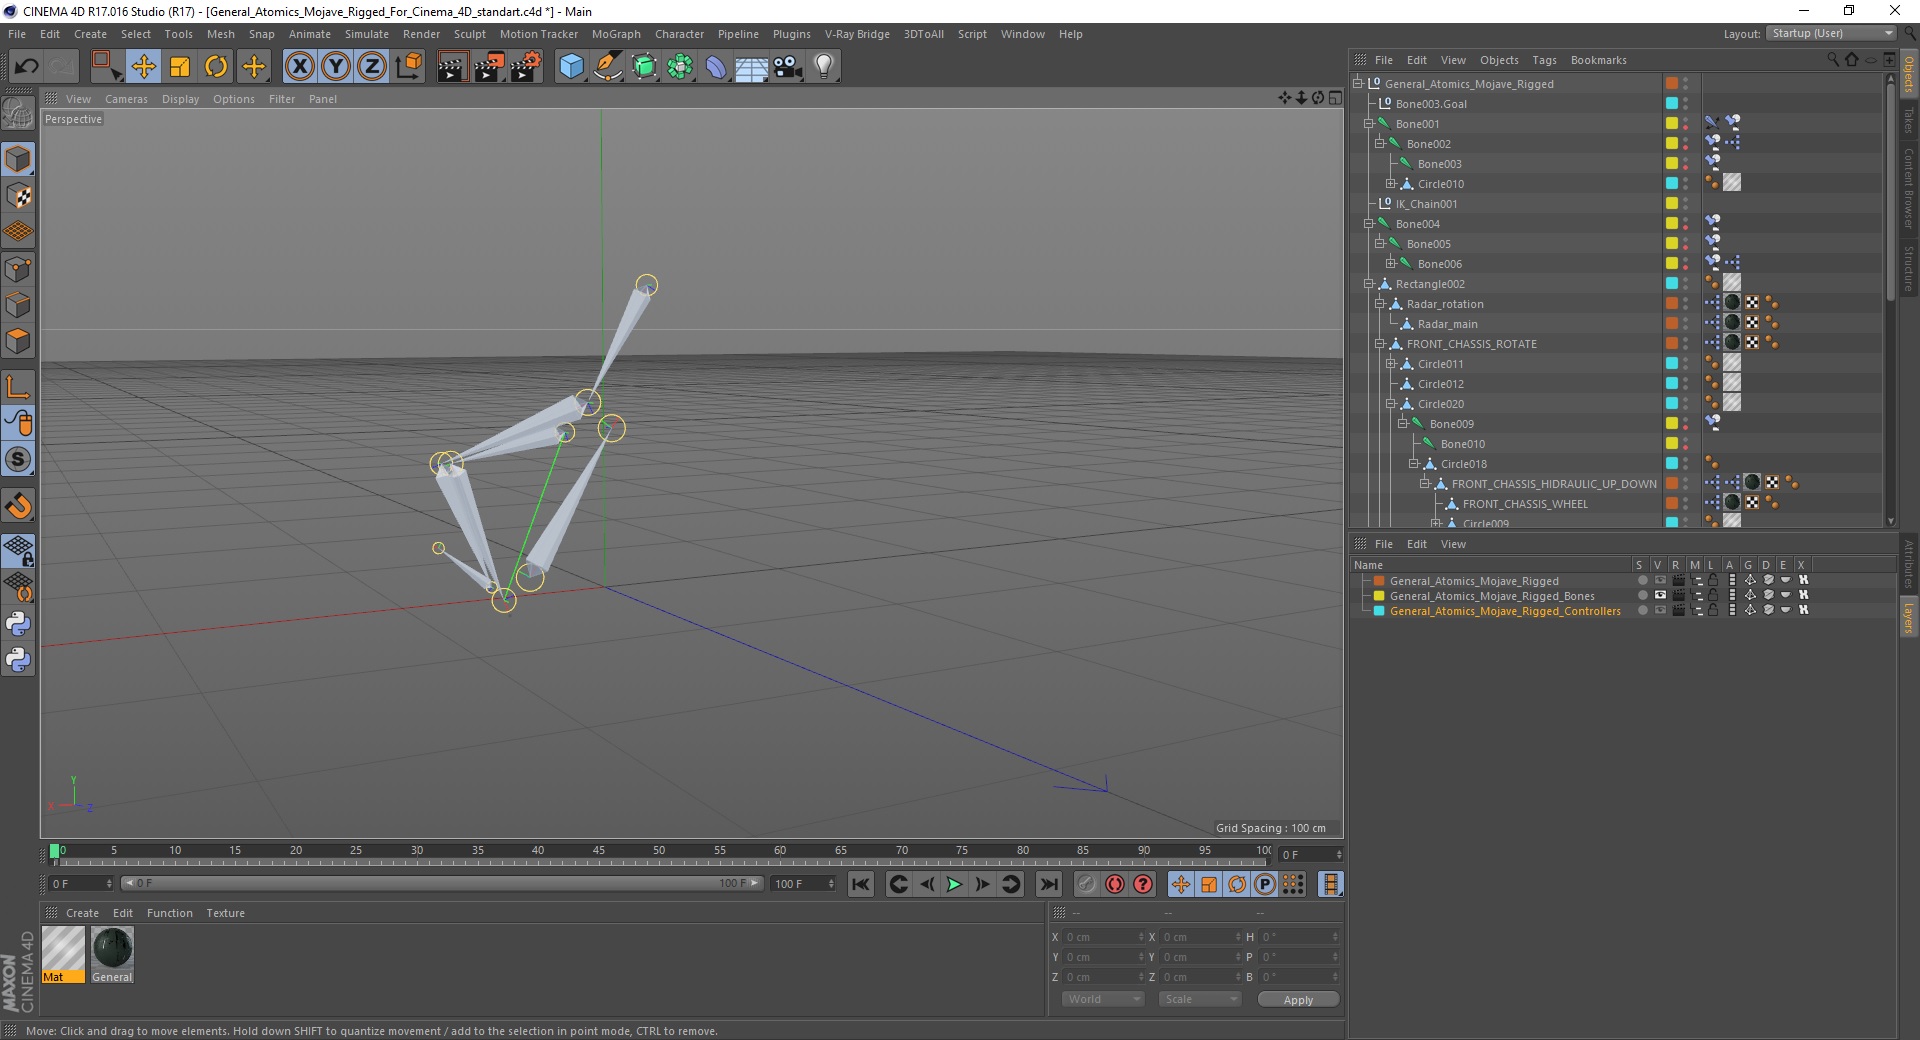Click the Undo arrow icon
This screenshot has width=1920, height=1040.
coord(27,67)
